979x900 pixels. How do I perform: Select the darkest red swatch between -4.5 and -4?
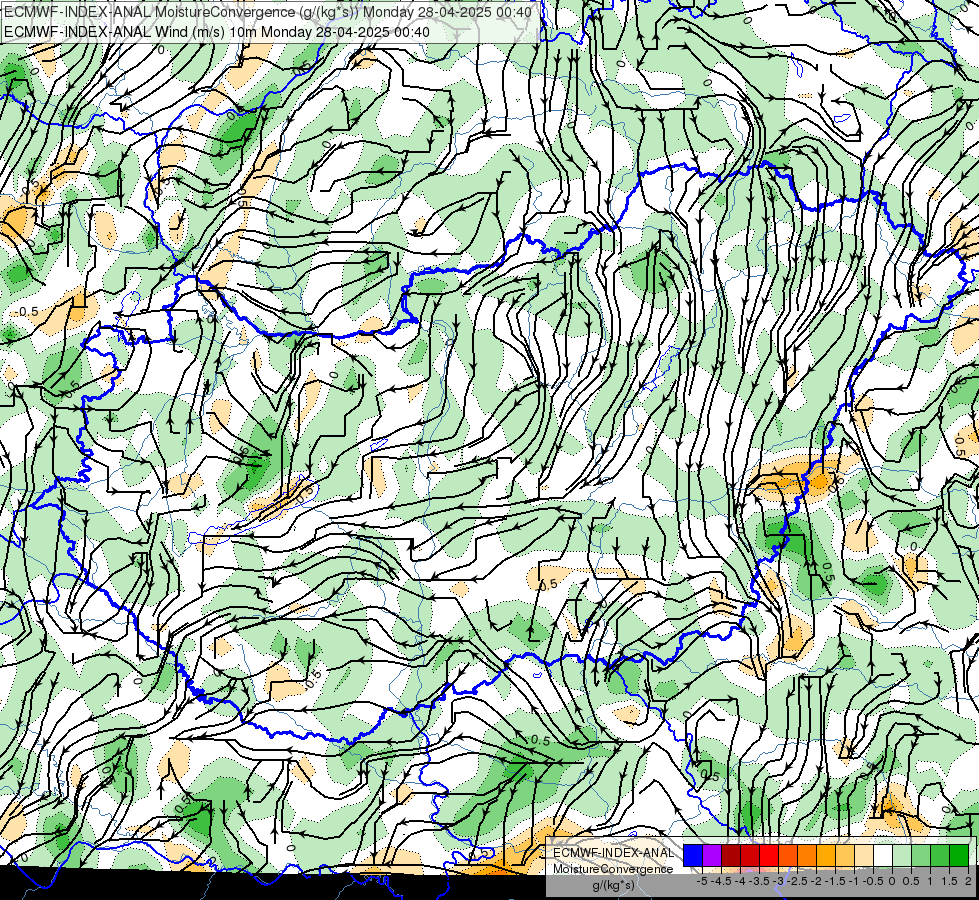click(x=731, y=856)
